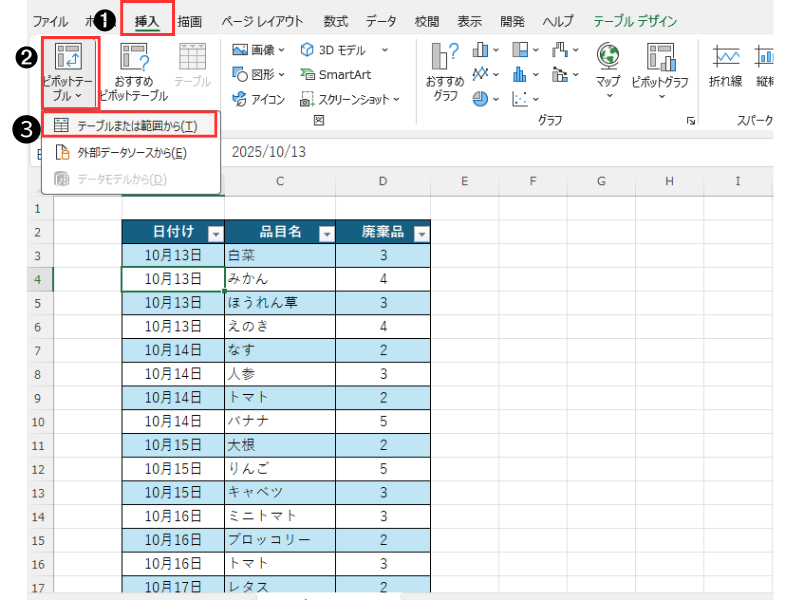The width and height of the screenshot is (800, 600).
Task: Open the グラフ group dialog launcher
Action: pos(690,121)
